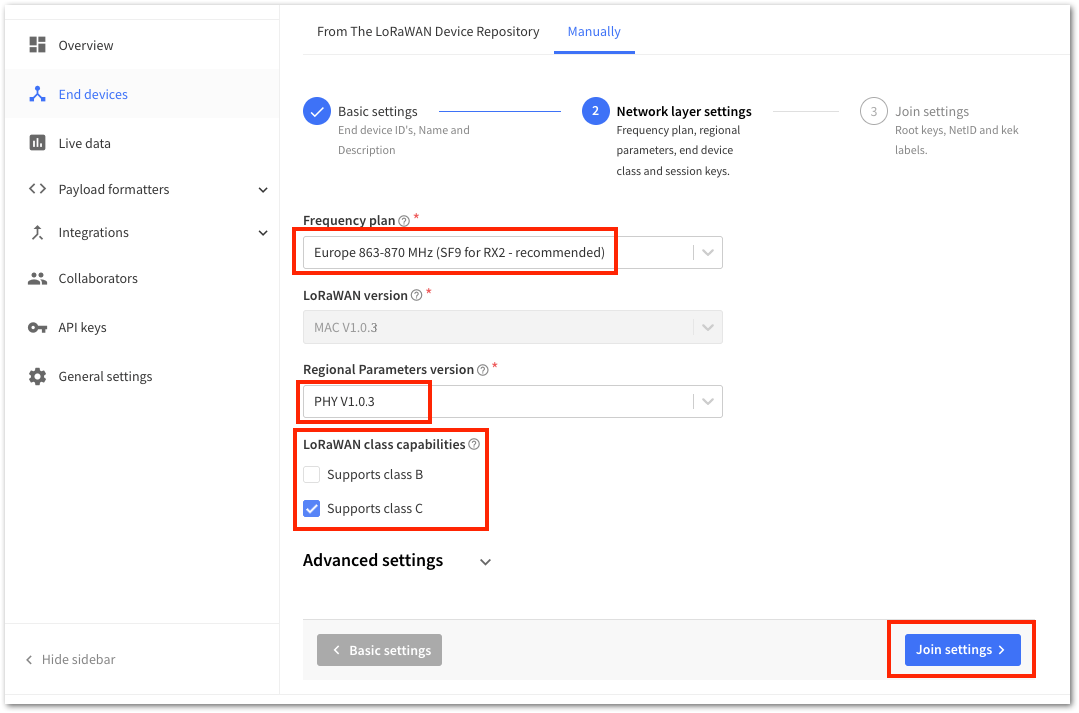Enable Supports class B checkbox
Image resolution: width=1079 pixels, height=713 pixels.
(312, 474)
